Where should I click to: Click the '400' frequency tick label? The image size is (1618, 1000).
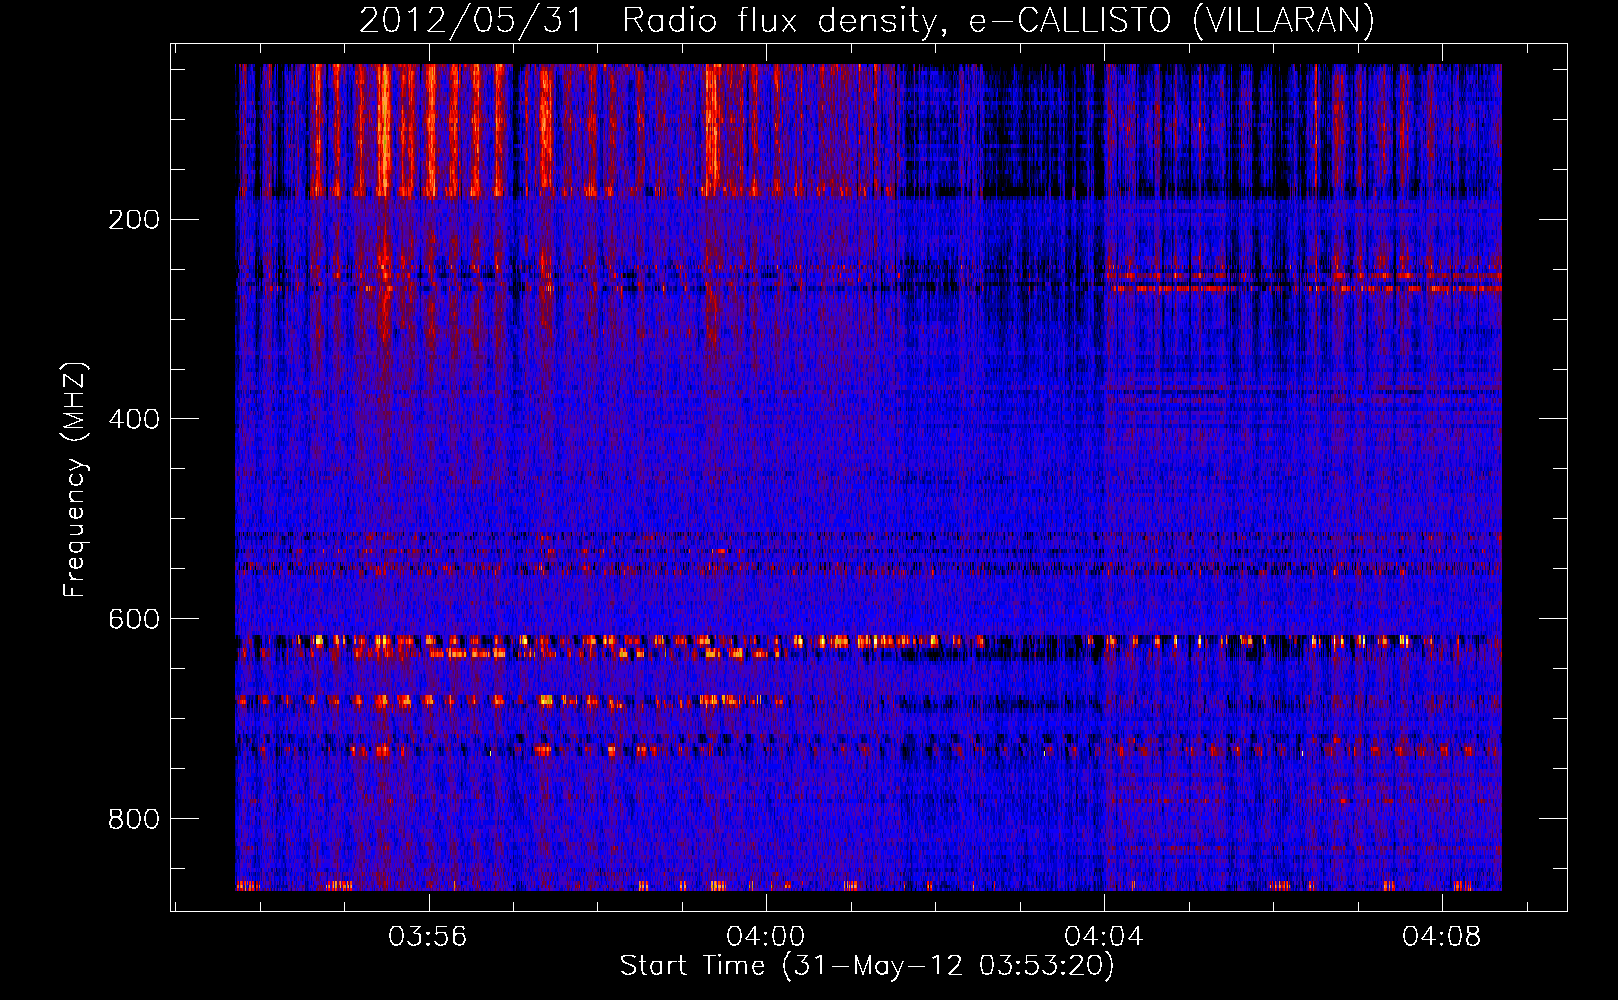click(x=134, y=419)
